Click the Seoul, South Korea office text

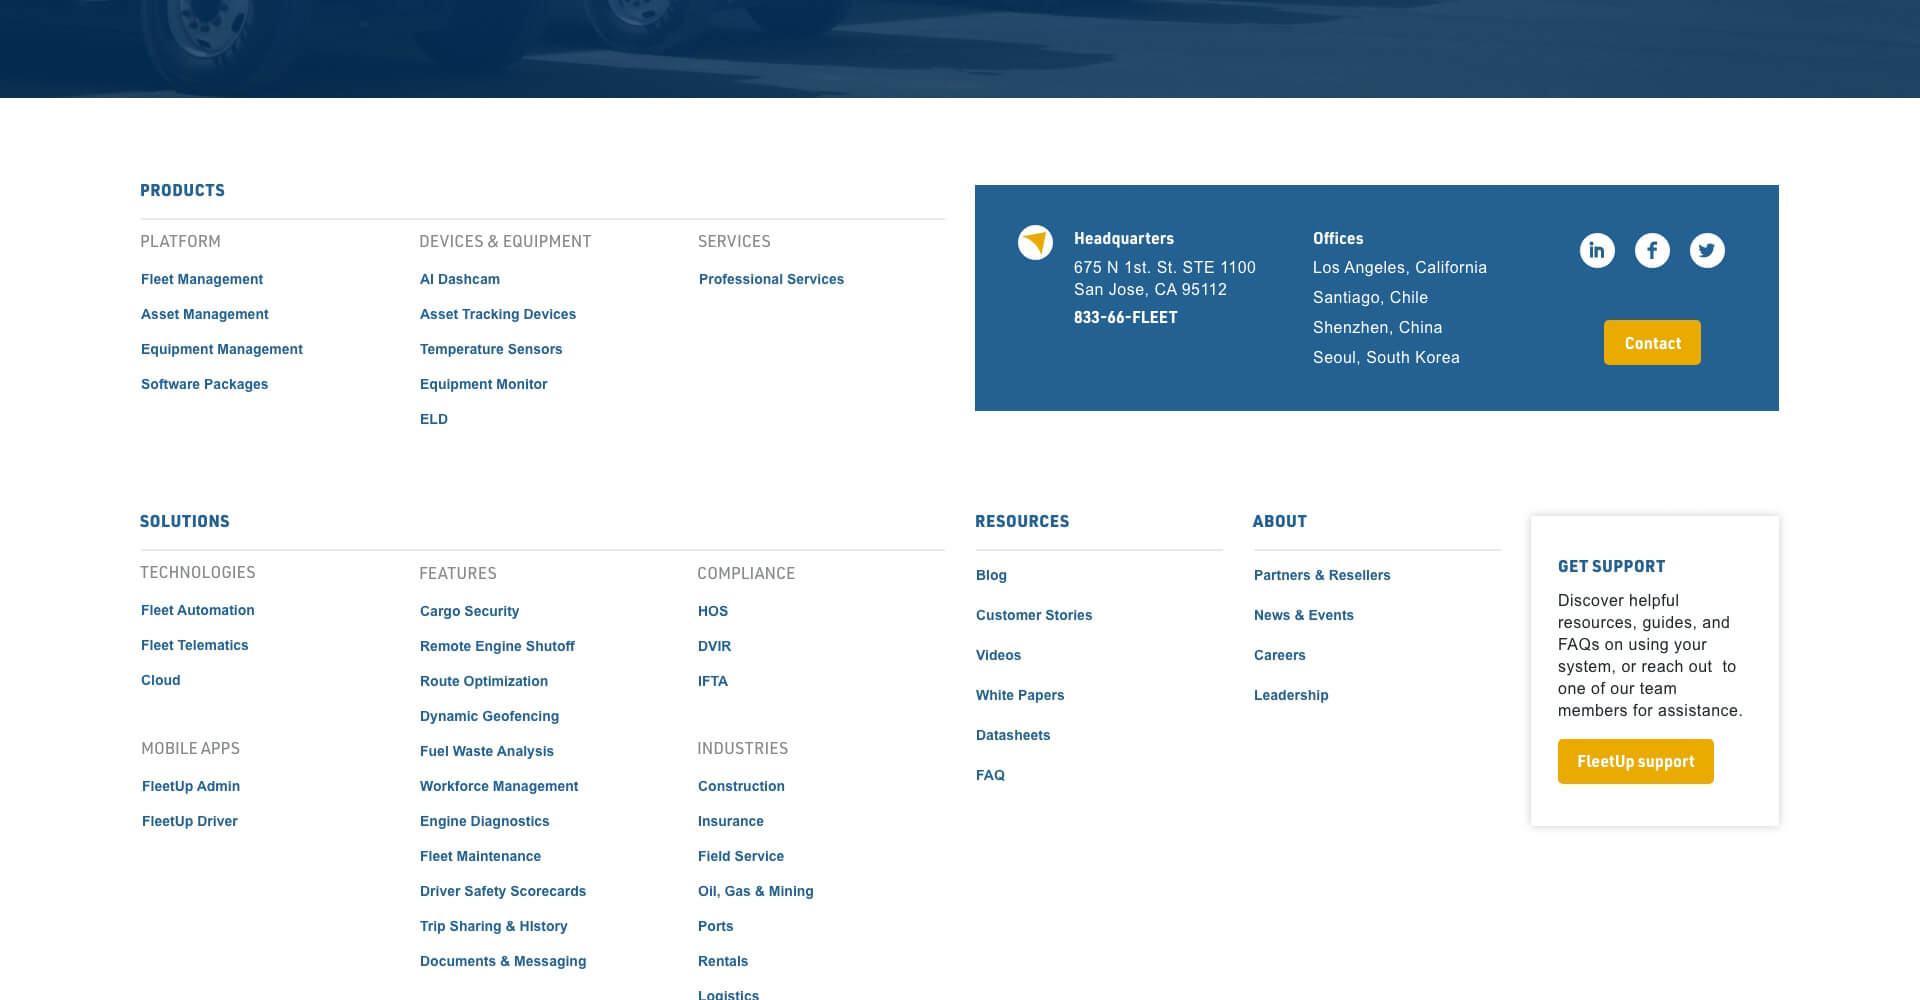(x=1386, y=357)
